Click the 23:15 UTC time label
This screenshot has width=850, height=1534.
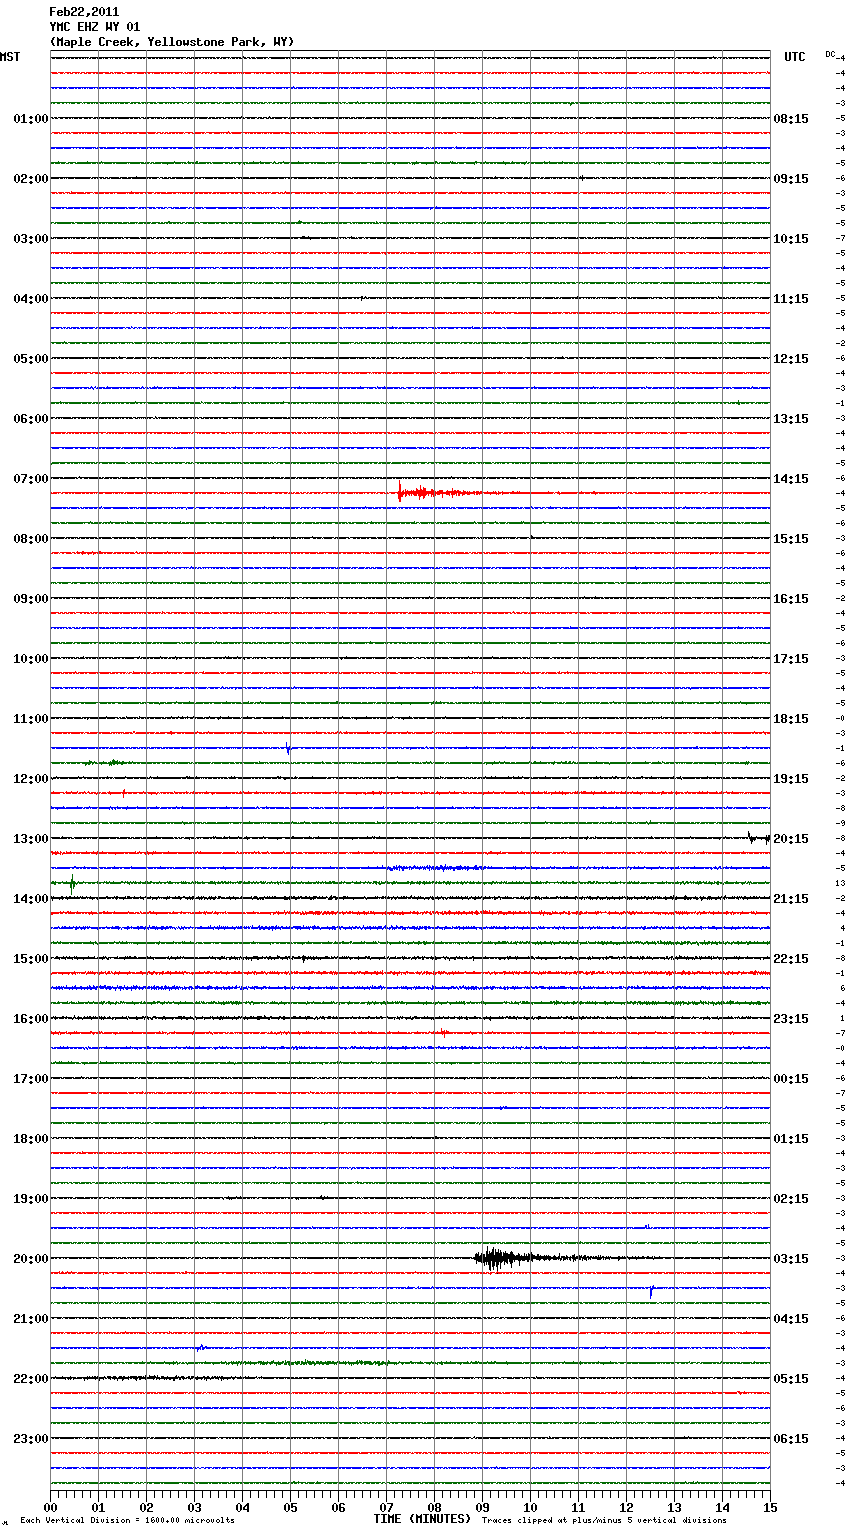pos(791,1019)
